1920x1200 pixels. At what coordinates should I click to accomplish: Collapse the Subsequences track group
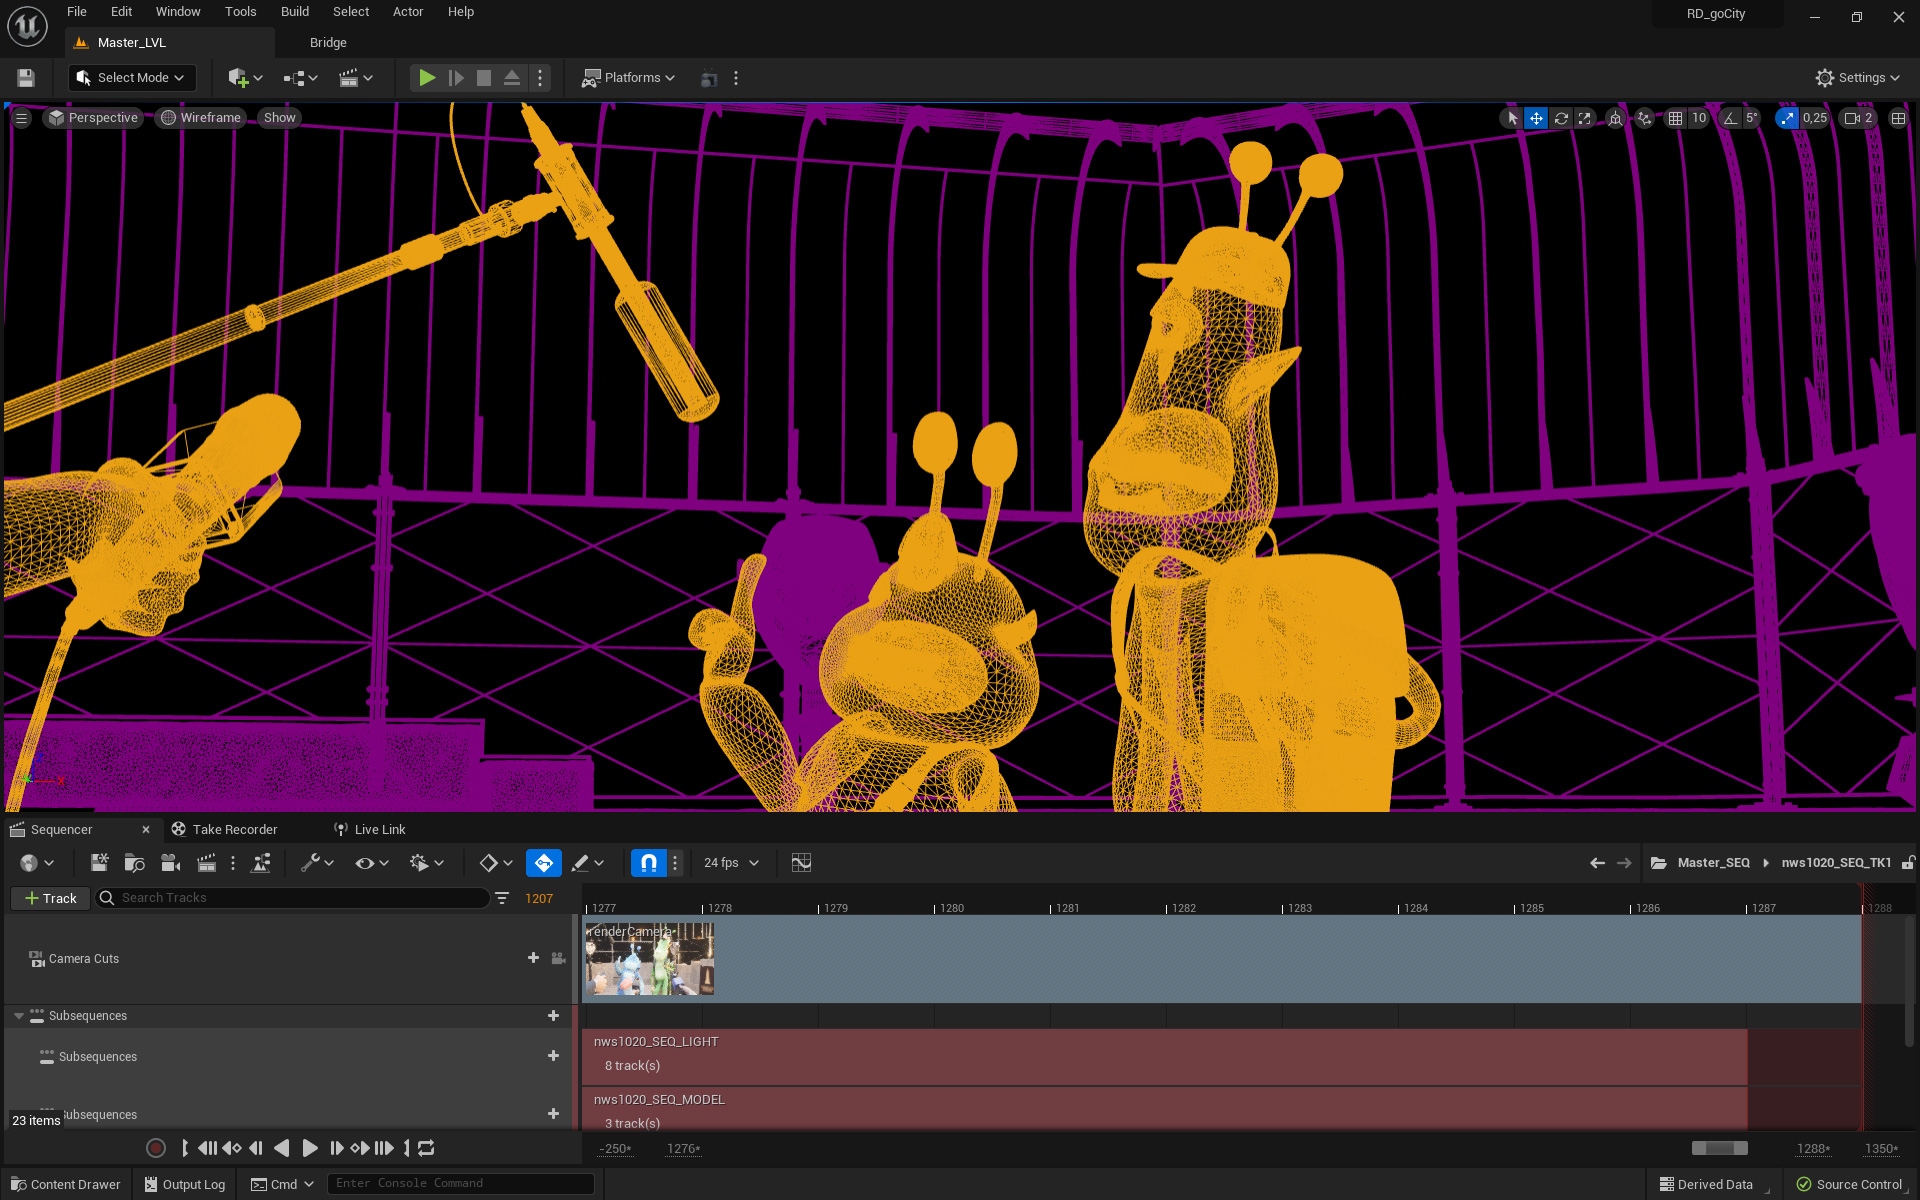19,1016
